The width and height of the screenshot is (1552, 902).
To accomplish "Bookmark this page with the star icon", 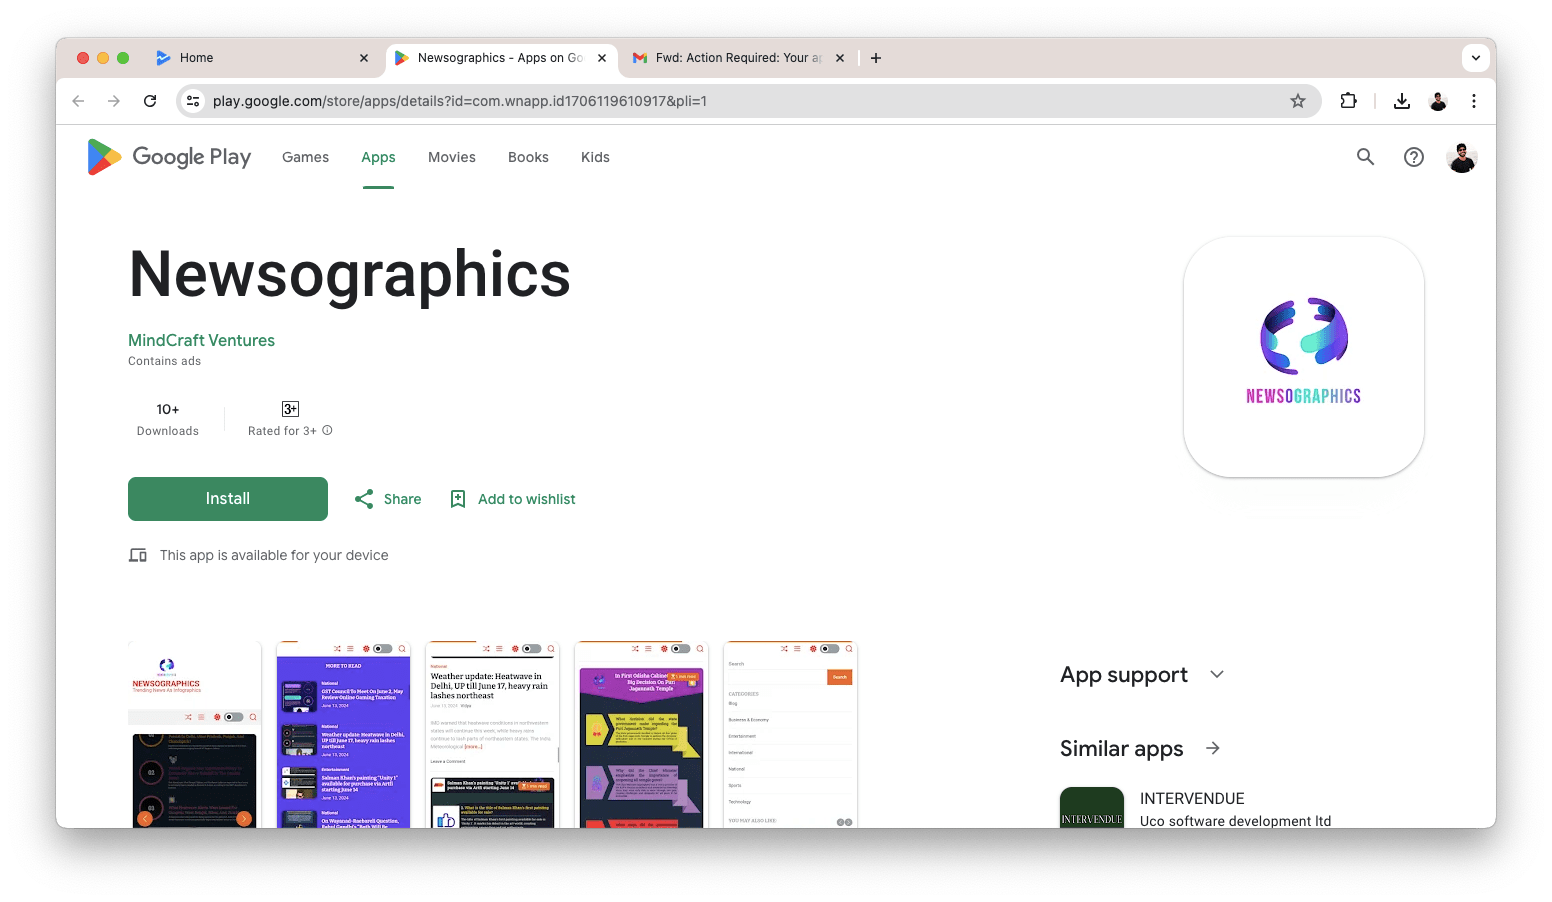I will 1298,101.
